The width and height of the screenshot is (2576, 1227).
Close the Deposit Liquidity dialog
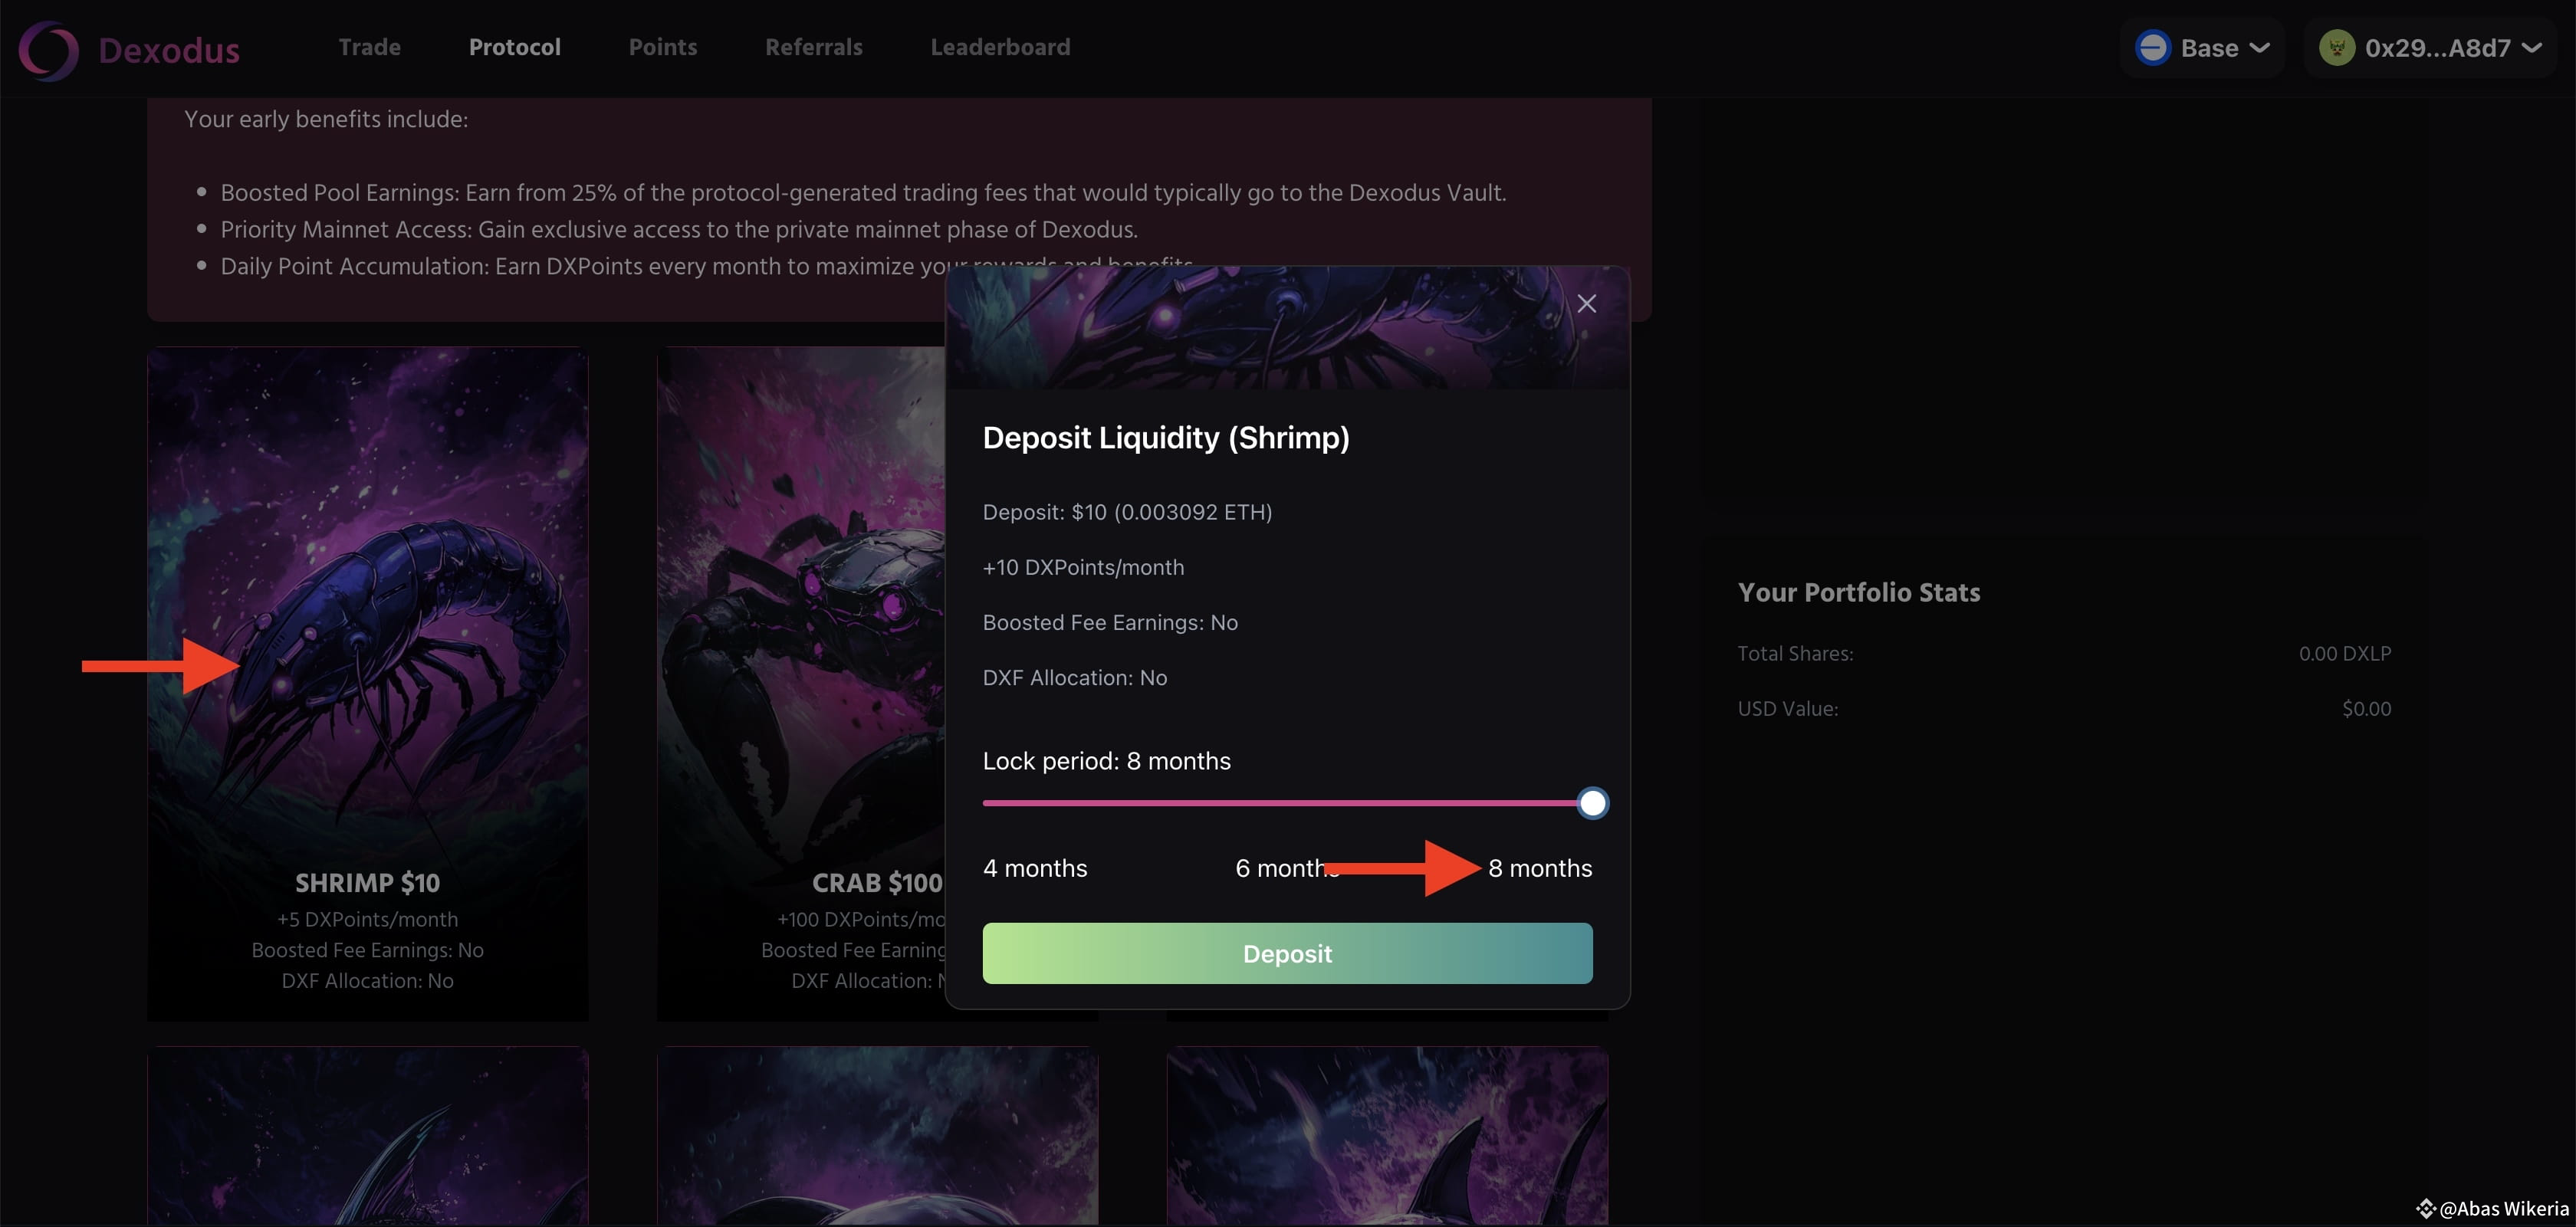click(x=1586, y=304)
